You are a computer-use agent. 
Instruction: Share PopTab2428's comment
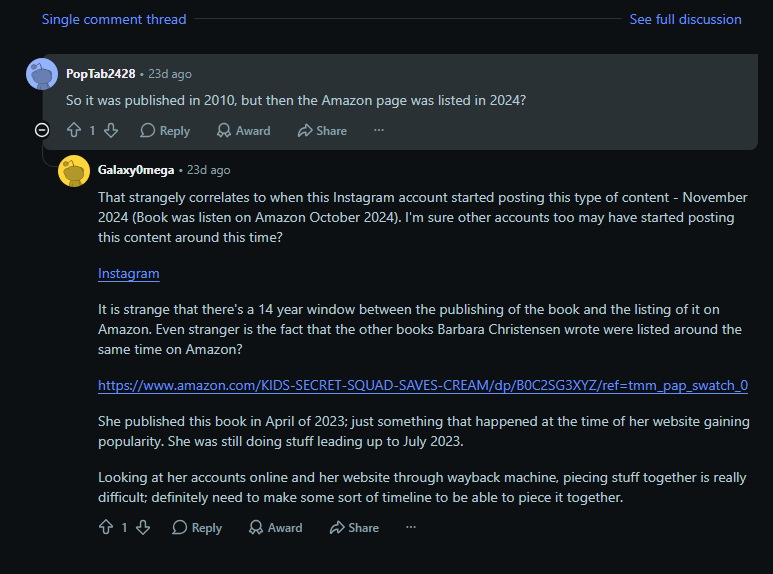point(322,130)
